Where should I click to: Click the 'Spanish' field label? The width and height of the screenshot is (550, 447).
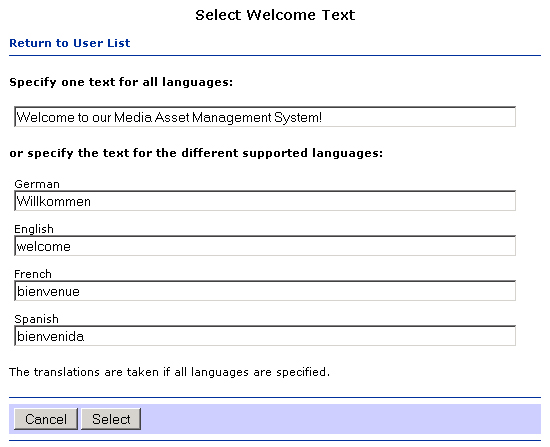(36, 319)
